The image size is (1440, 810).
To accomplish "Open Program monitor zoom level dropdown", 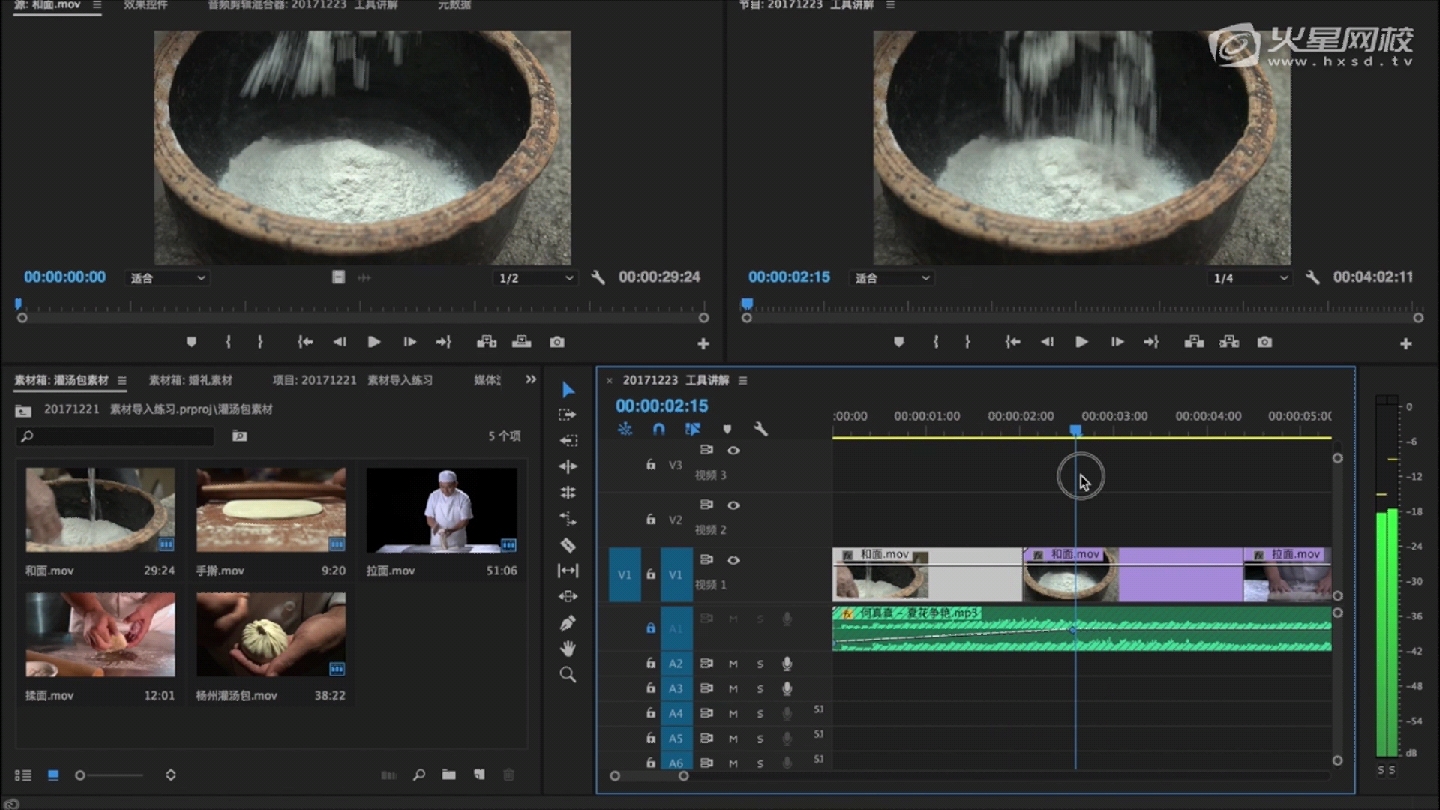I will pos(891,278).
